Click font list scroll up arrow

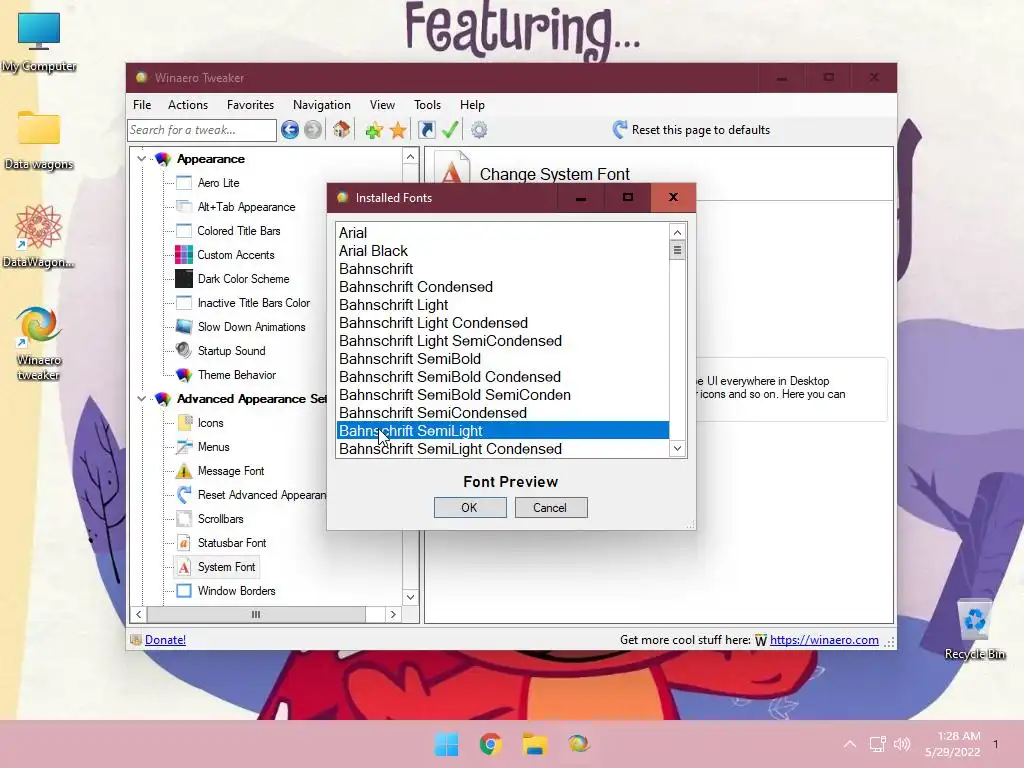(x=677, y=232)
